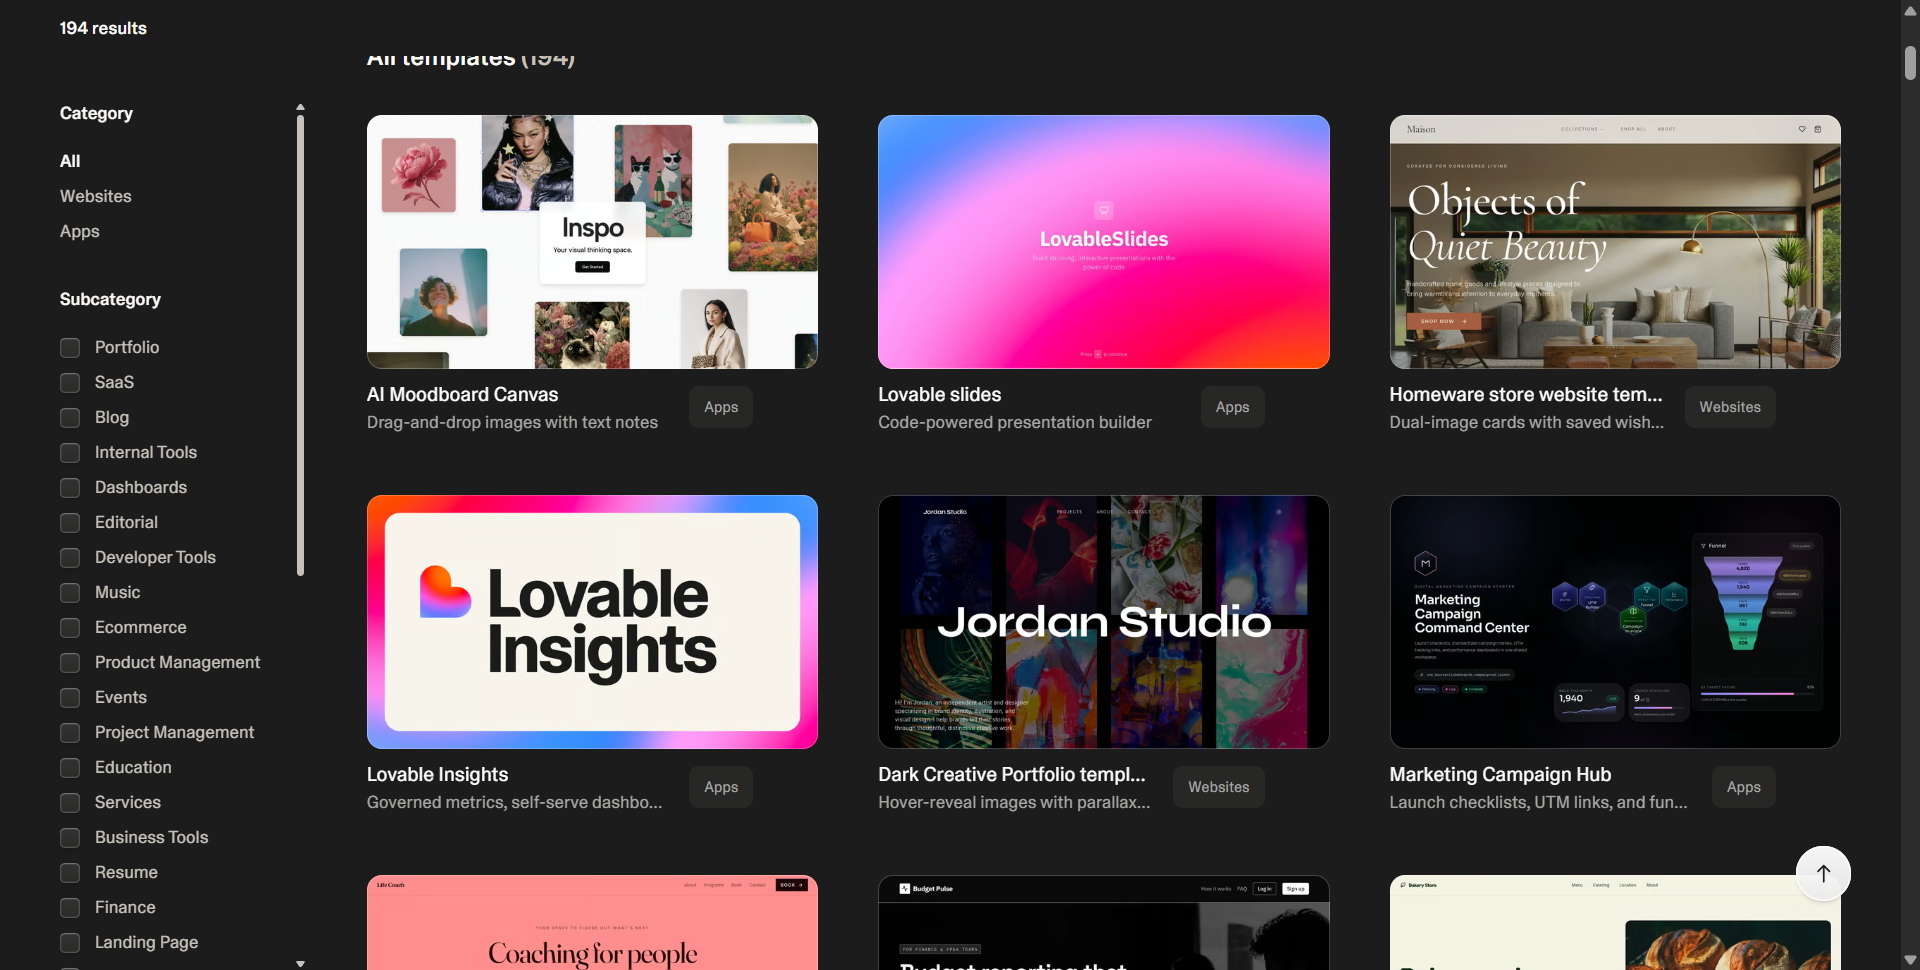Click 'Launch checklists, UTM links' description
Image resolution: width=1920 pixels, height=970 pixels.
click(x=1538, y=803)
